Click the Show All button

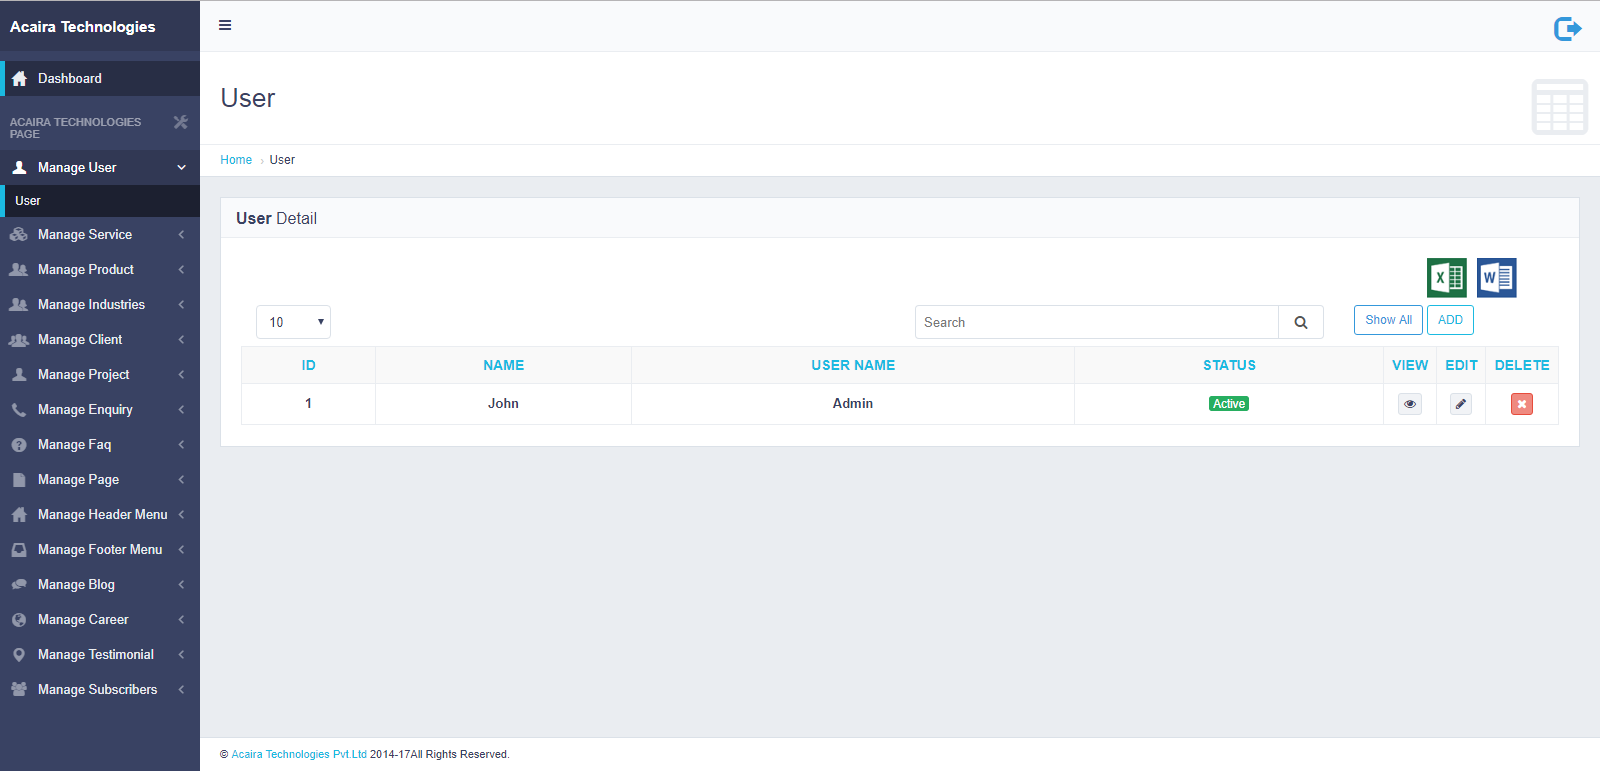coord(1388,320)
